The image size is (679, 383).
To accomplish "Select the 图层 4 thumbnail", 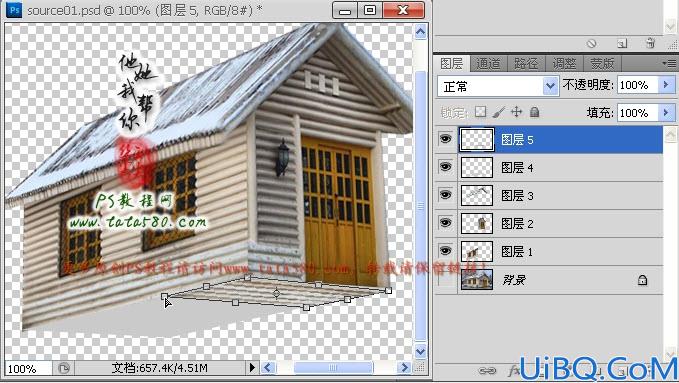I will 476,167.
